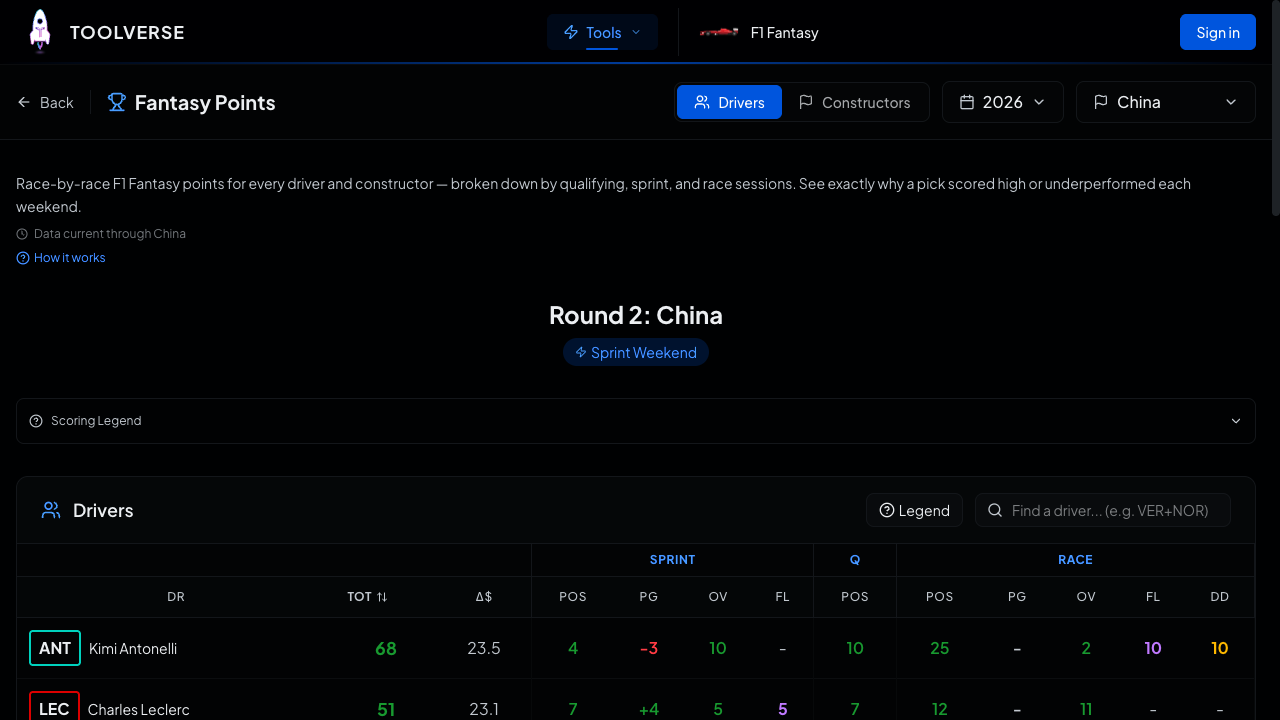Click the TOOLVERSE brand text

coord(127,32)
